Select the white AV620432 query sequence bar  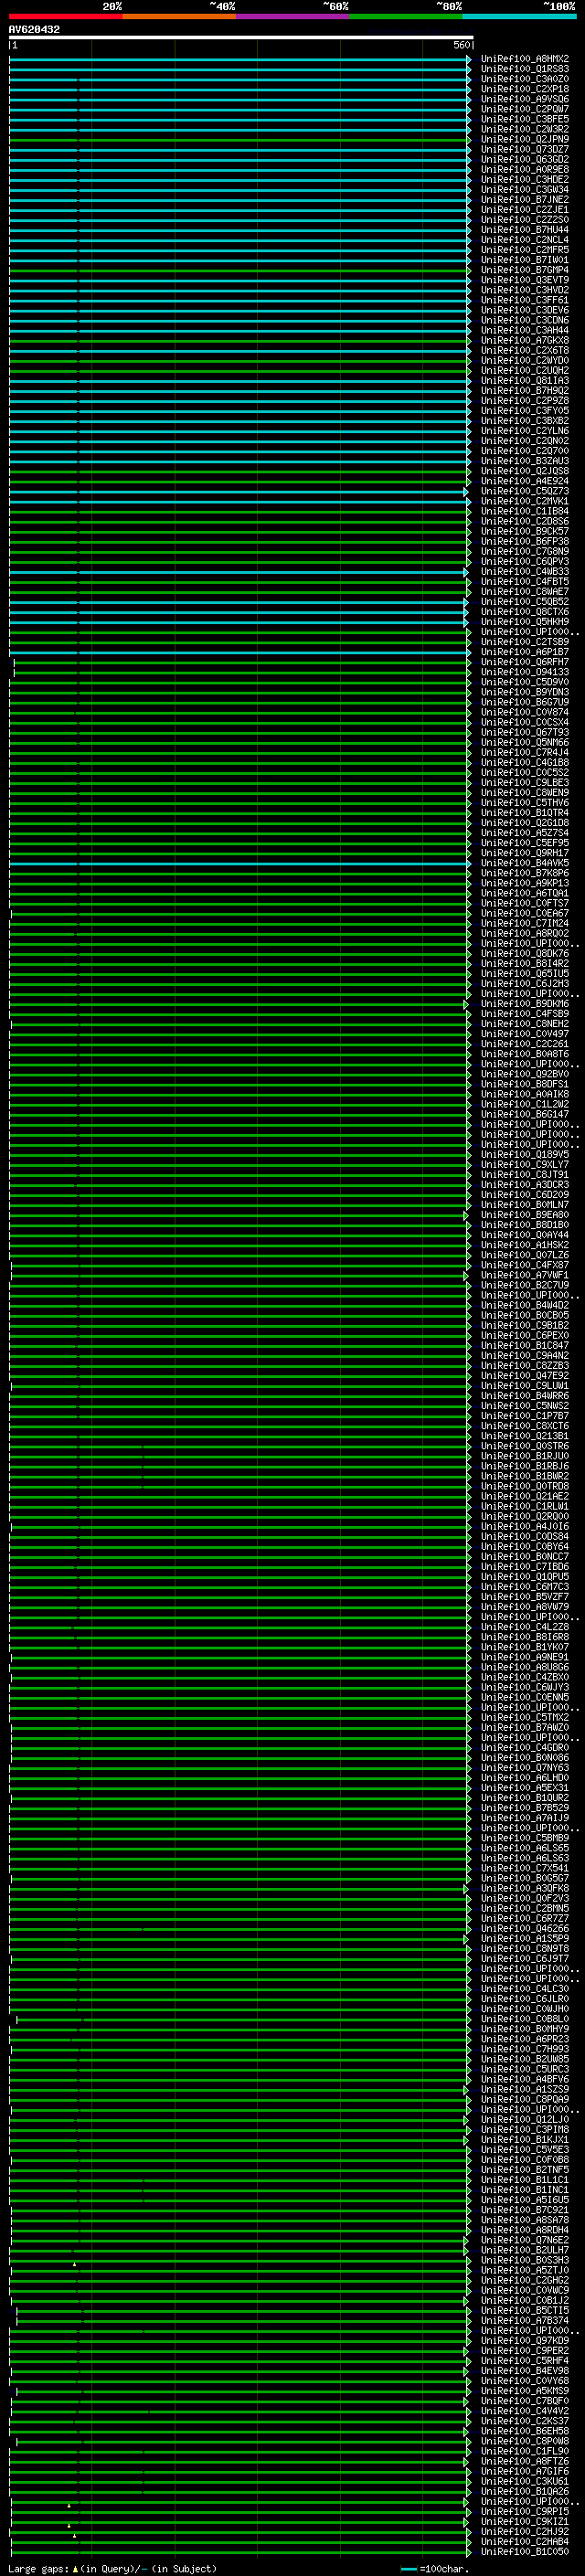pos(241,37)
